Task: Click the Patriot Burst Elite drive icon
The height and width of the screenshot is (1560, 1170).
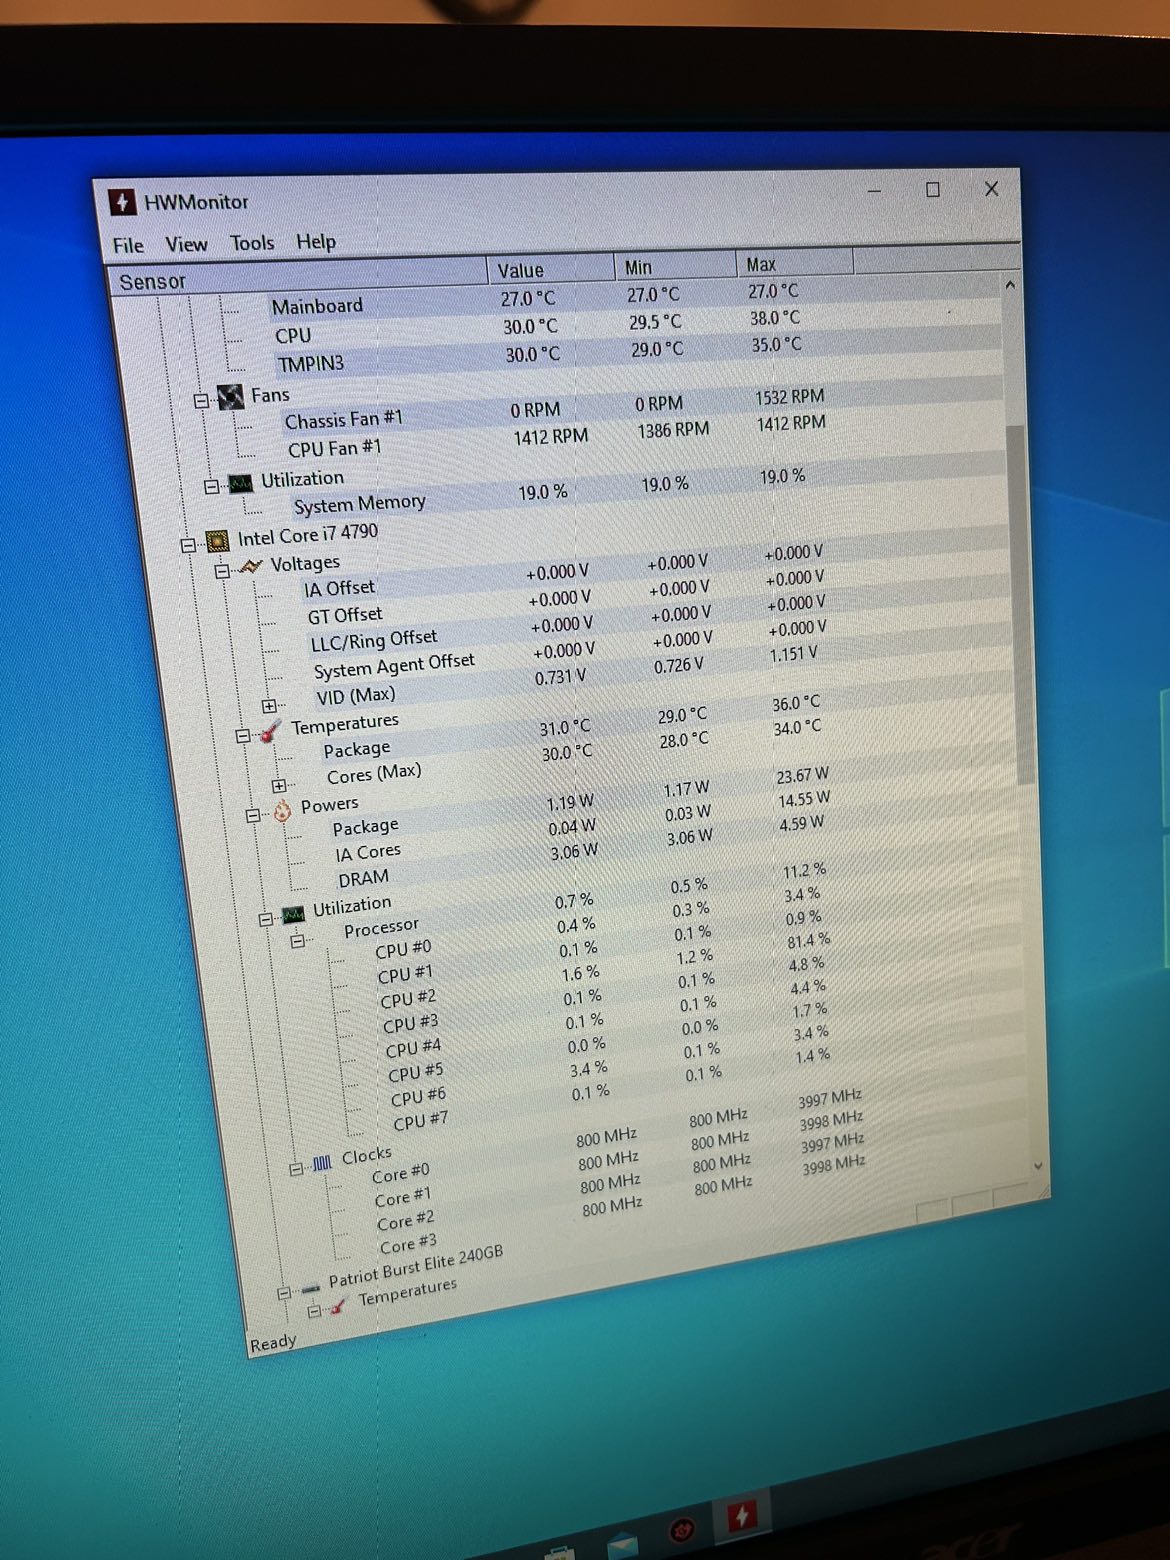Action: pos(311,1288)
